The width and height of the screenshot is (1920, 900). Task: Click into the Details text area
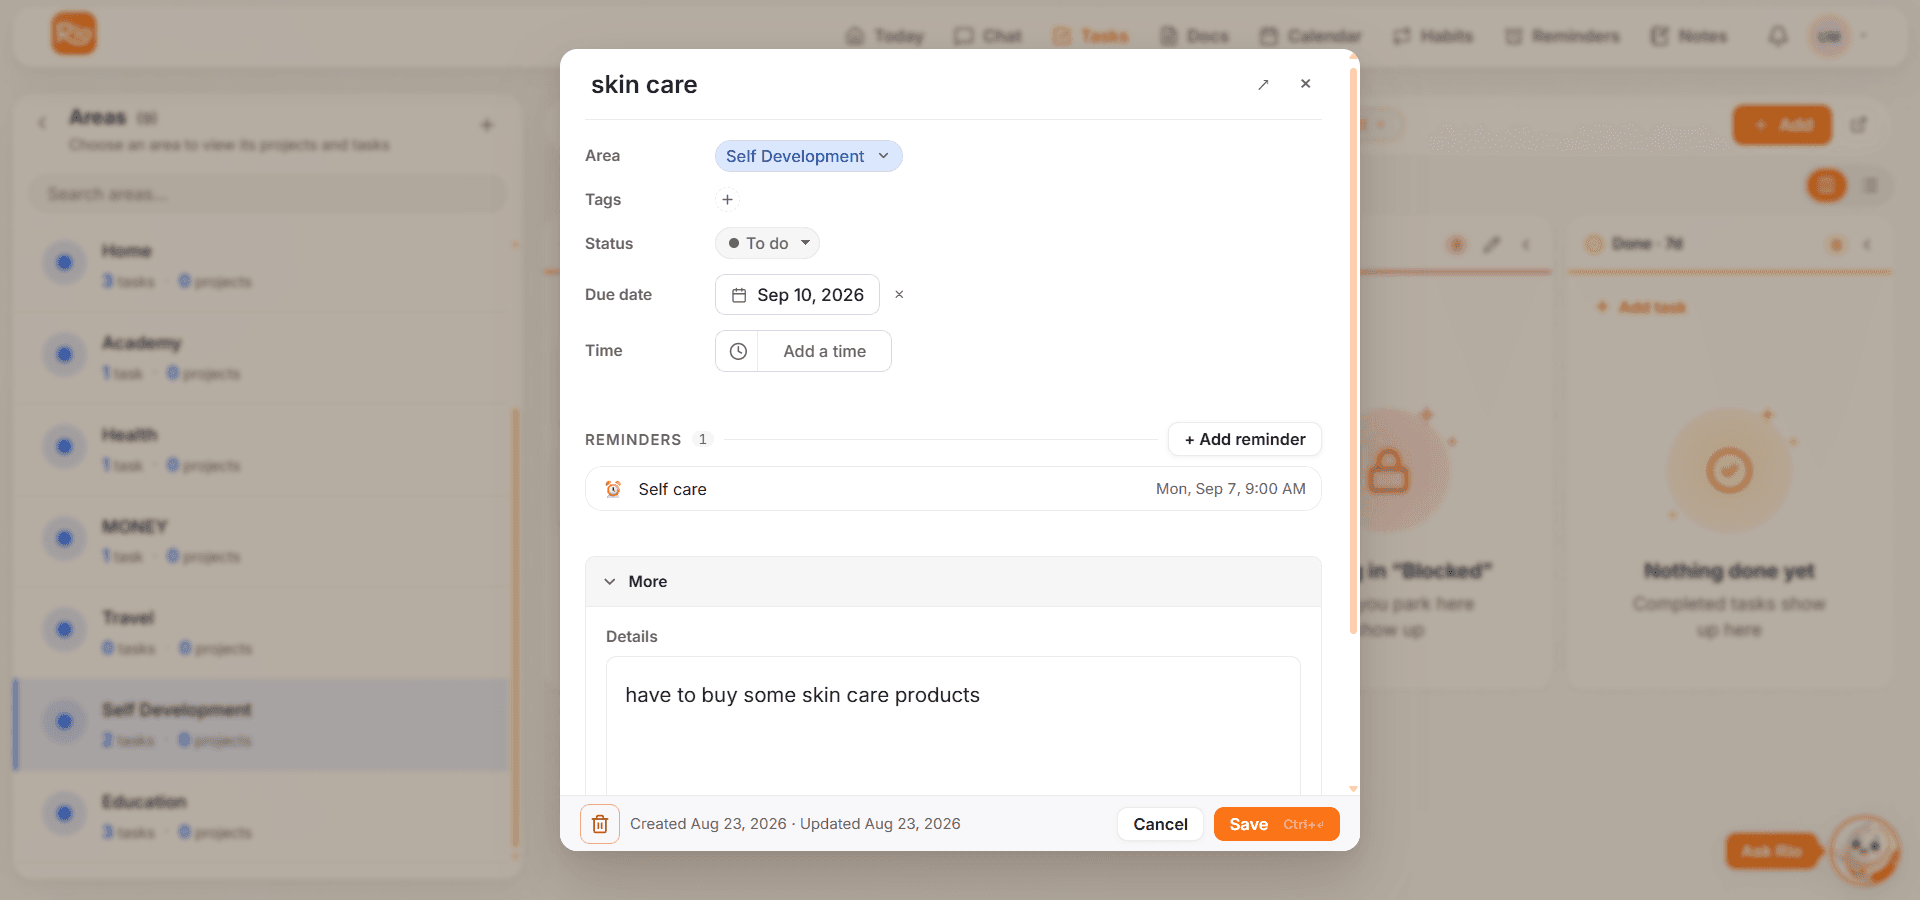pos(953,725)
